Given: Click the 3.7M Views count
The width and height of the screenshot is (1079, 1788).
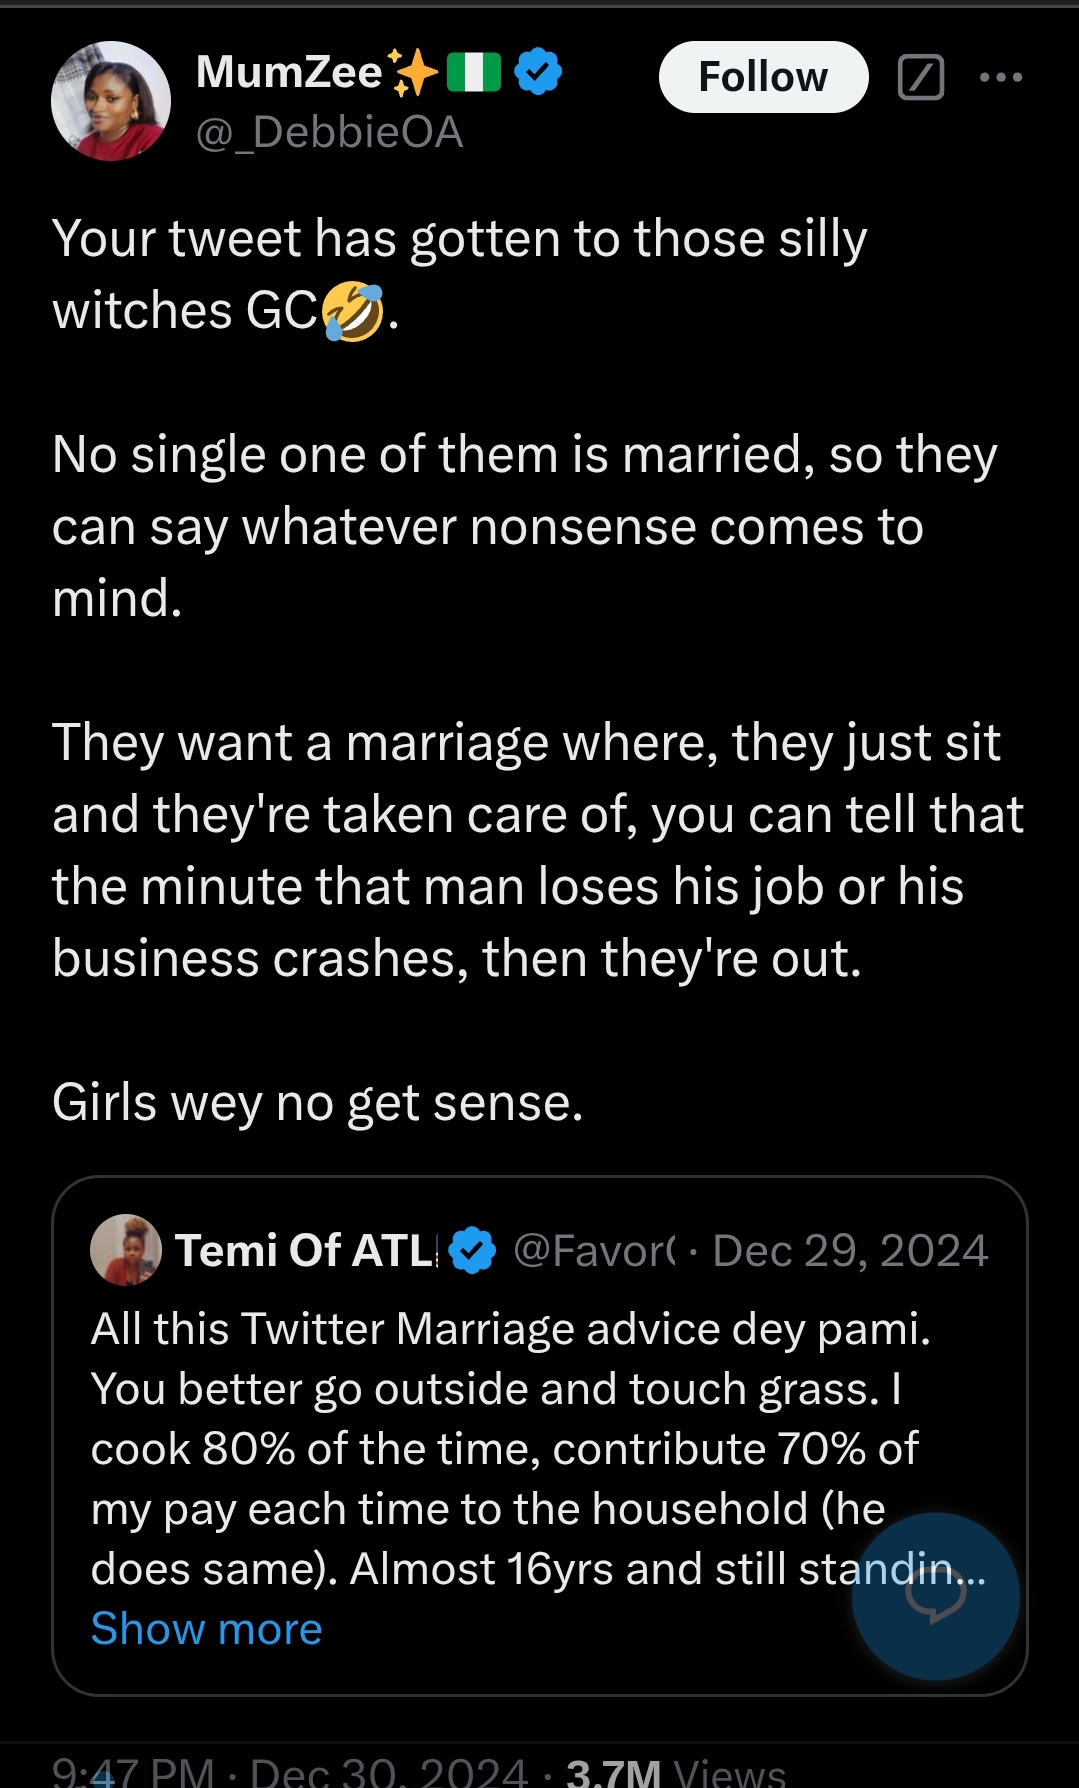Looking at the screenshot, I should click(x=675, y=1773).
